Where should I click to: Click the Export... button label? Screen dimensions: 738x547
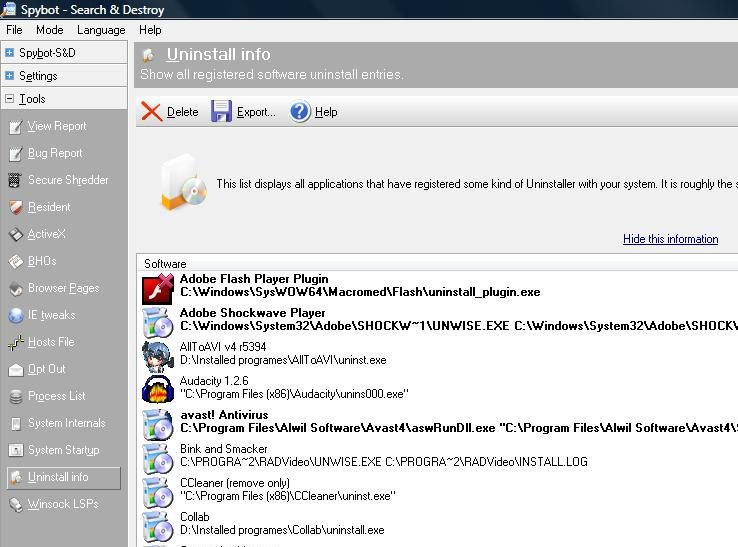coord(256,112)
